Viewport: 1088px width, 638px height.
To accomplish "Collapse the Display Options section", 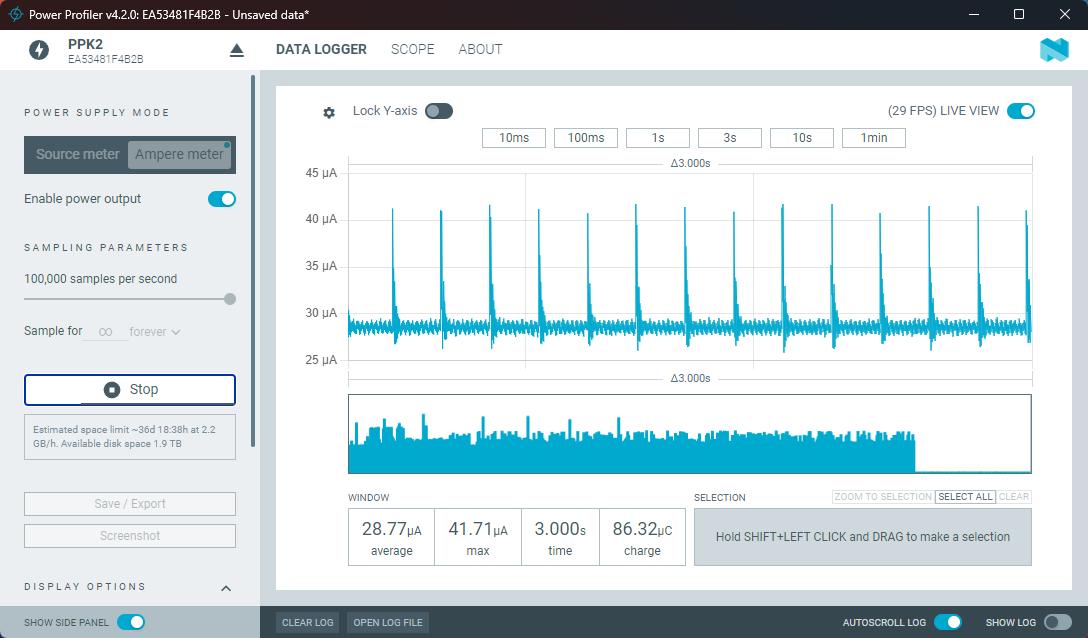I will 226,588.
